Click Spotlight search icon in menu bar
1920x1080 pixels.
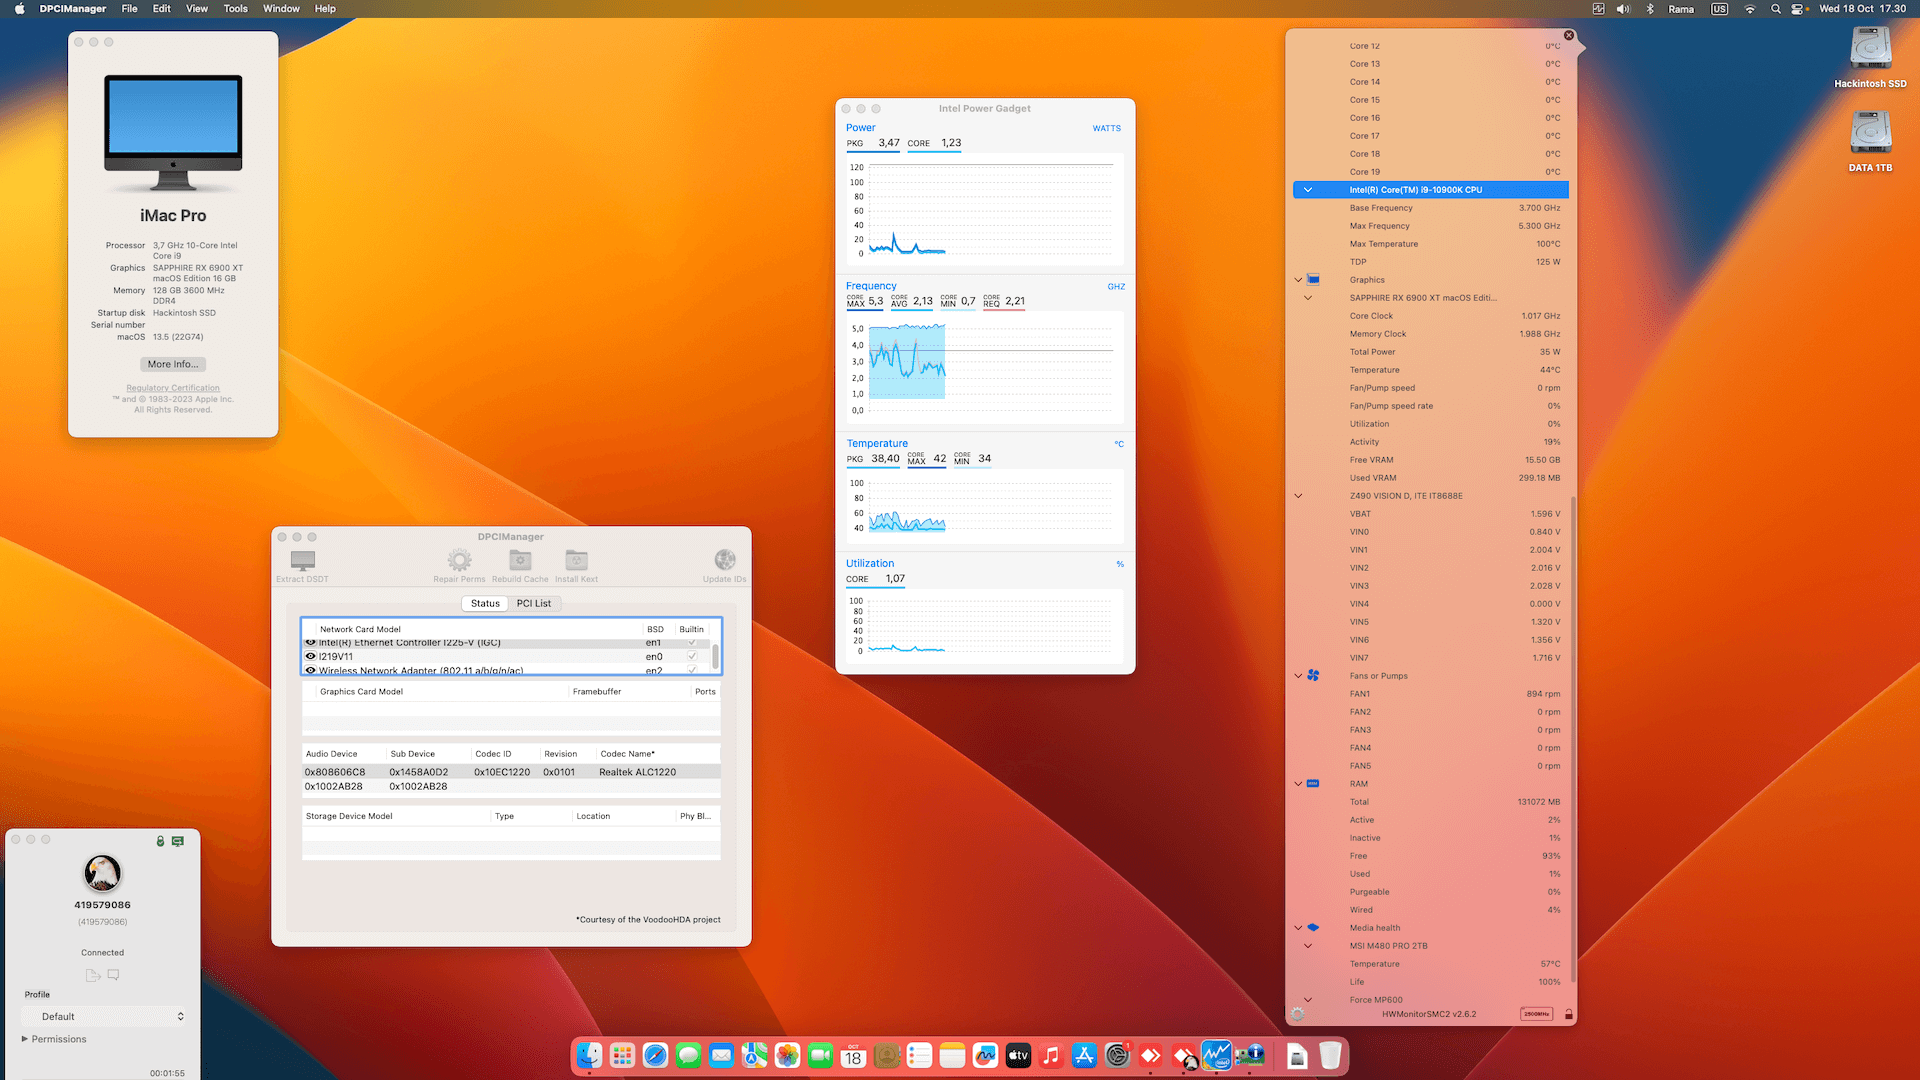click(x=1775, y=9)
